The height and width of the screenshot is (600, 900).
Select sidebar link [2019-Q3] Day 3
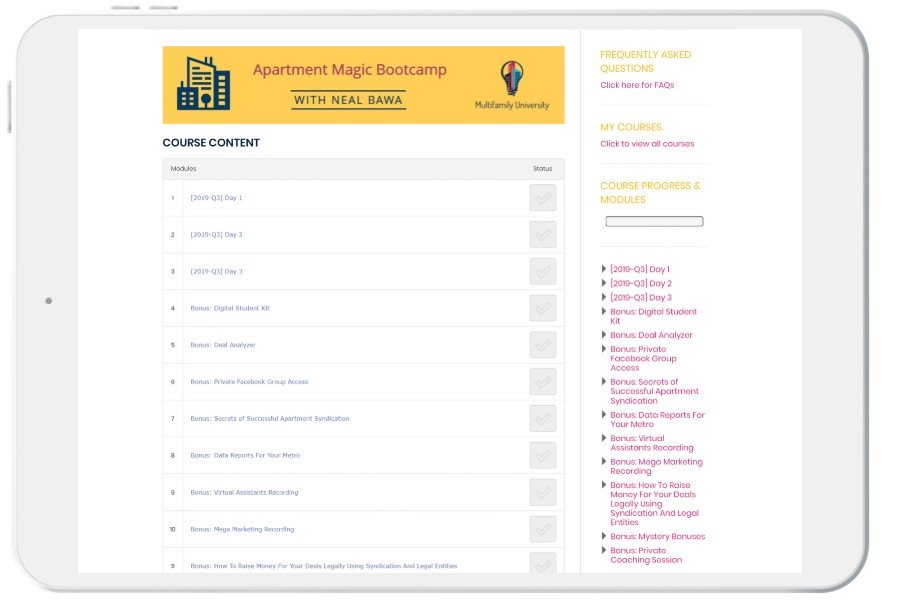coord(641,297)
